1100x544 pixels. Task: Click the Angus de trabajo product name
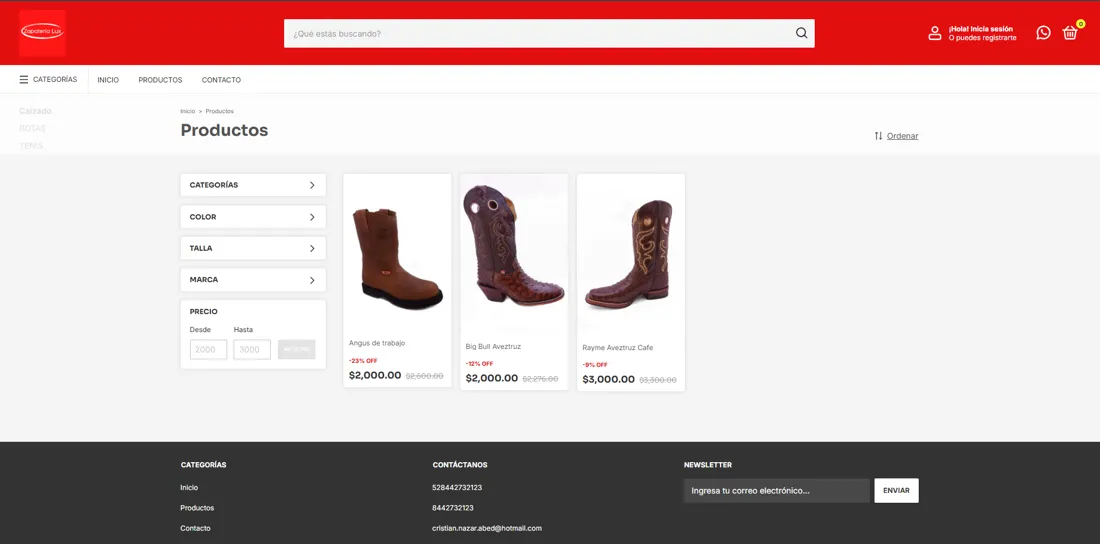tap(377, 343)
